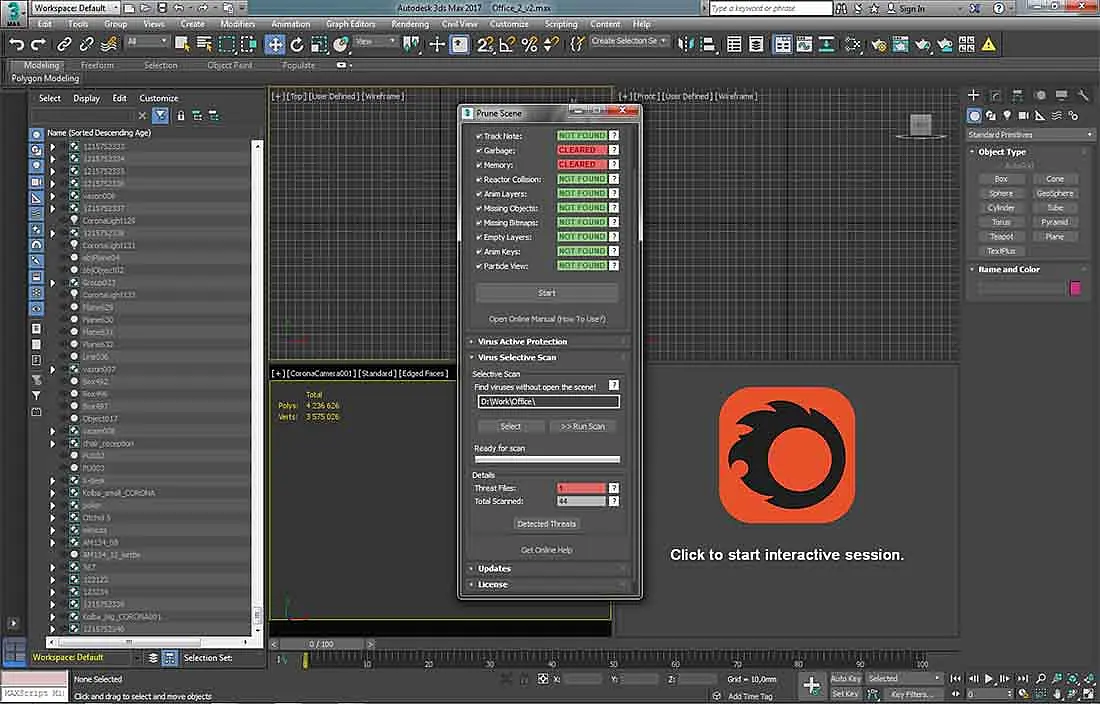Screen dimensions: 1100x704
Task: Open Render Setup teapot icon
Action: point(878,45)
